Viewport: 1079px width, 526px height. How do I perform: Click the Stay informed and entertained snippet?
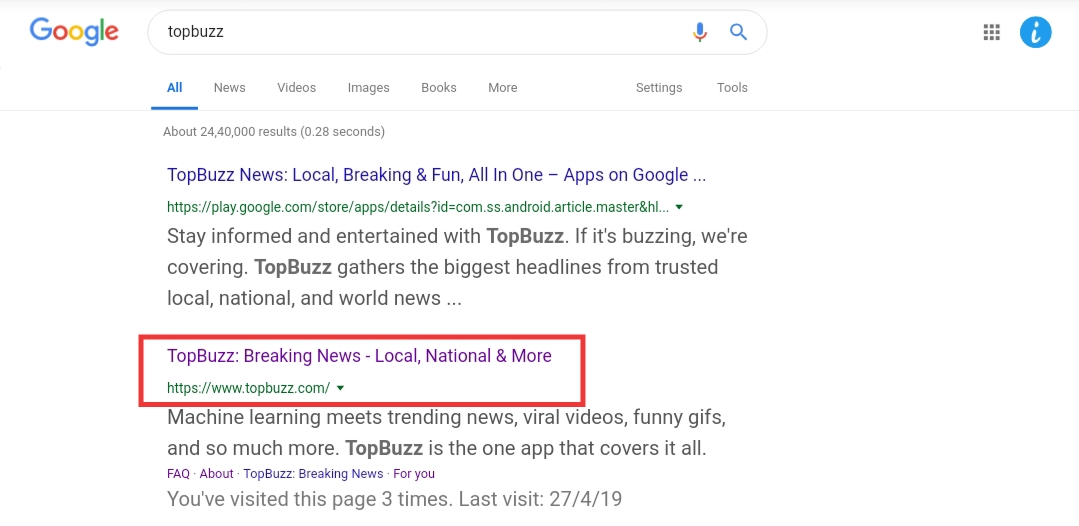pos(457,267)
